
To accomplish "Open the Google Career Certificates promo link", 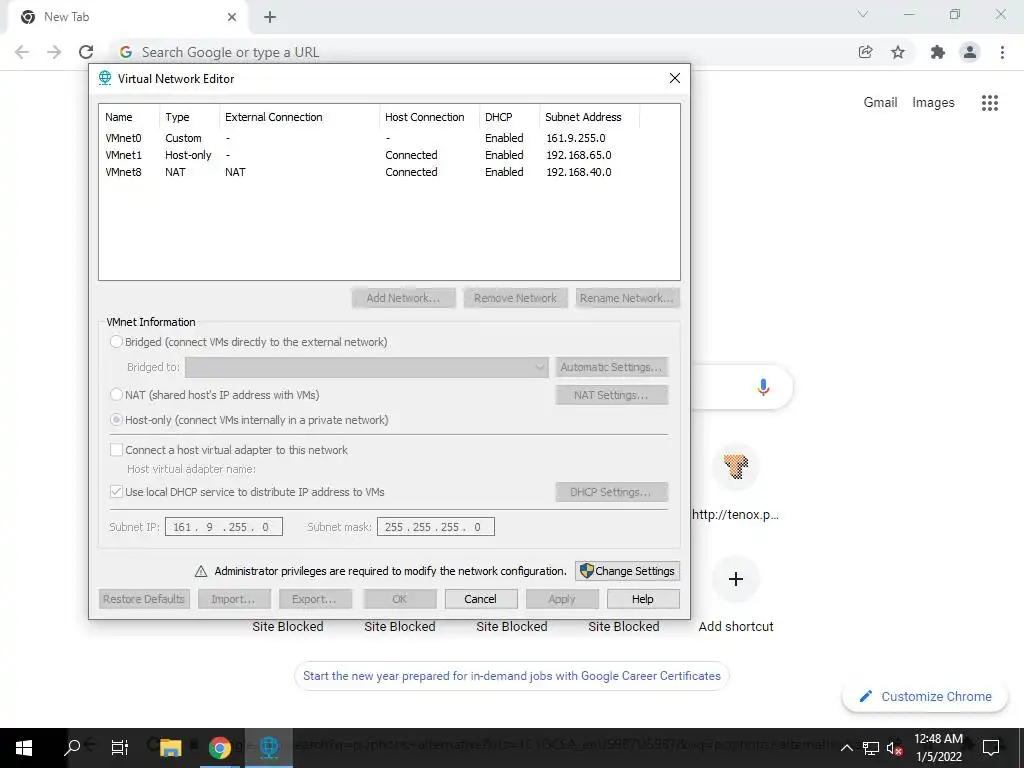I will pos(511,676).
